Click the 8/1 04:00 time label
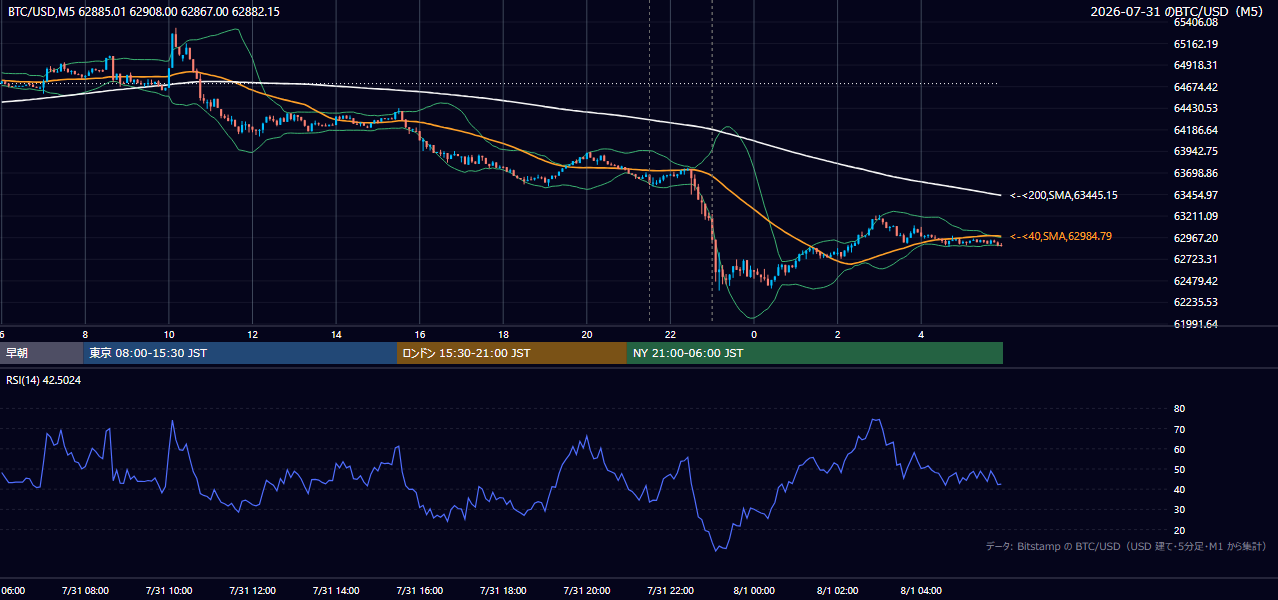 (922, 591)
